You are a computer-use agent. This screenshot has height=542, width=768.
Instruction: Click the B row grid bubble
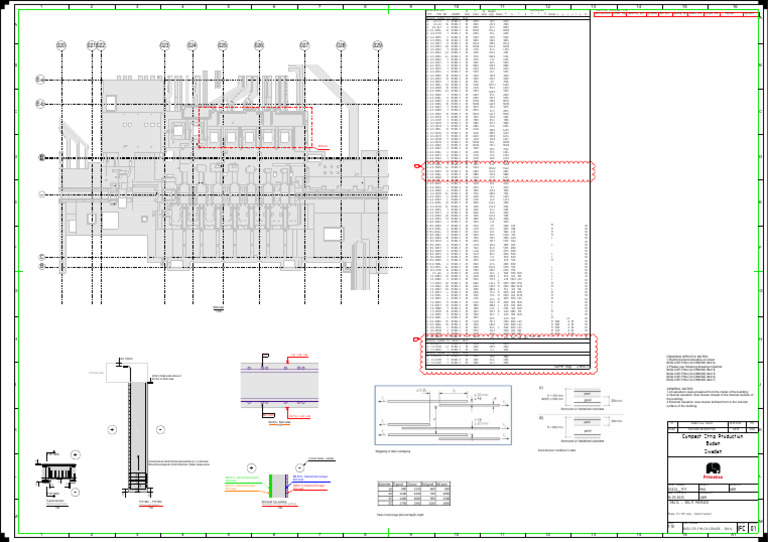point(42,267)
